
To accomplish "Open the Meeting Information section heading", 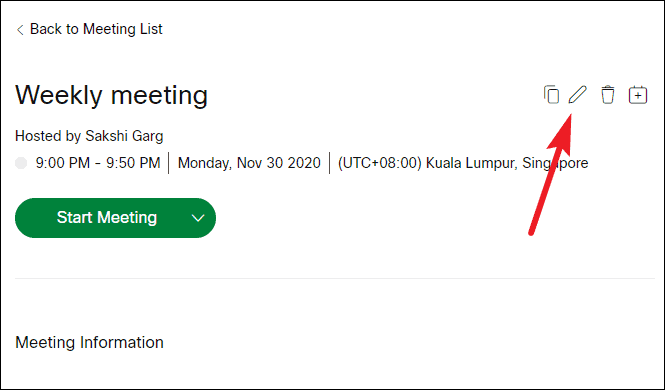I will pos(89,343).
